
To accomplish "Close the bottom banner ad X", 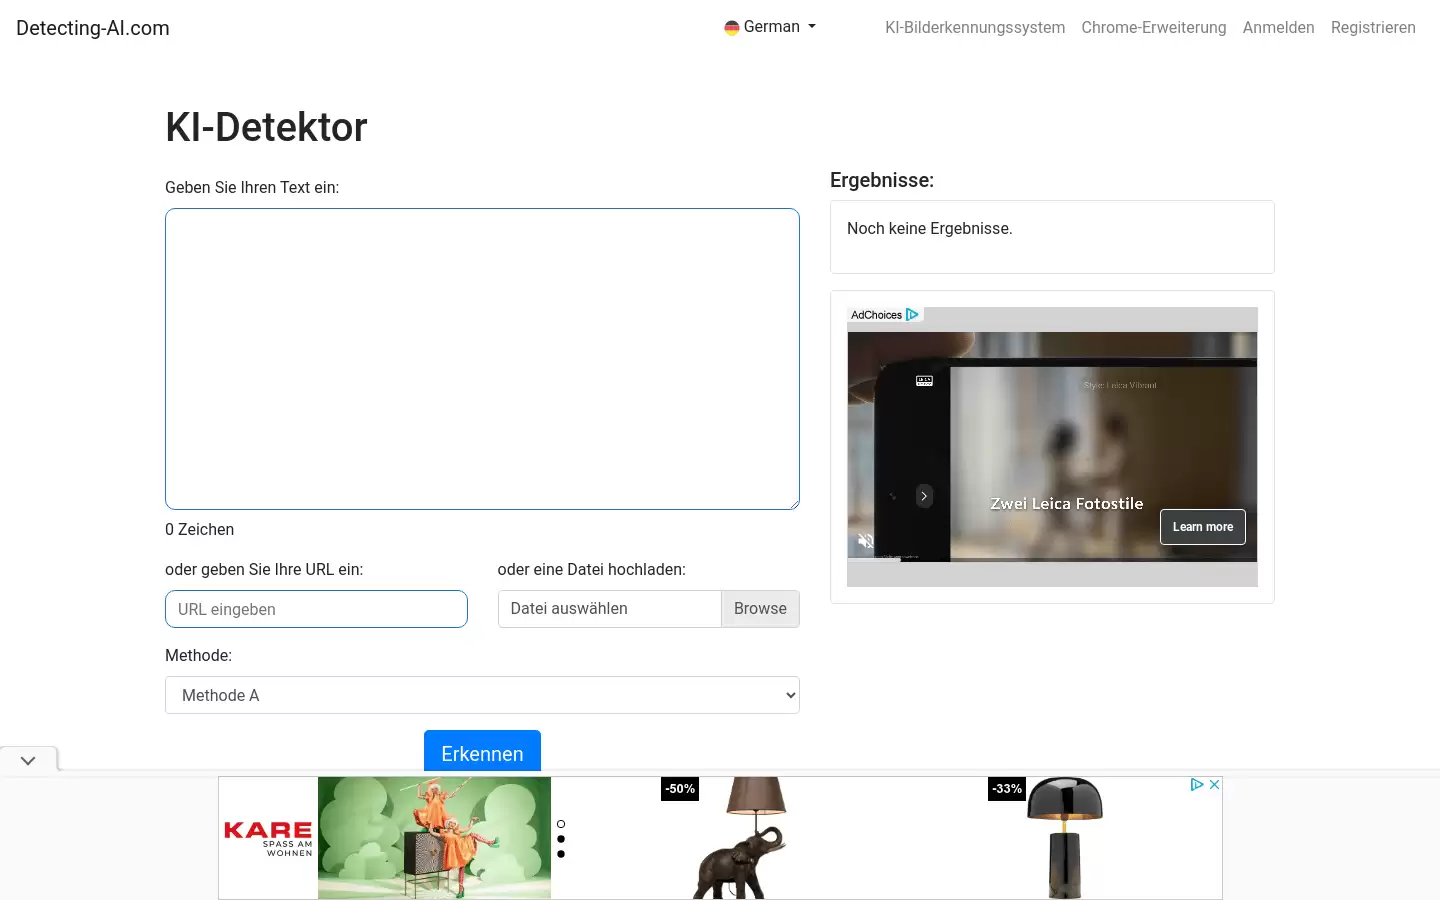I will tap(1214, 785).
